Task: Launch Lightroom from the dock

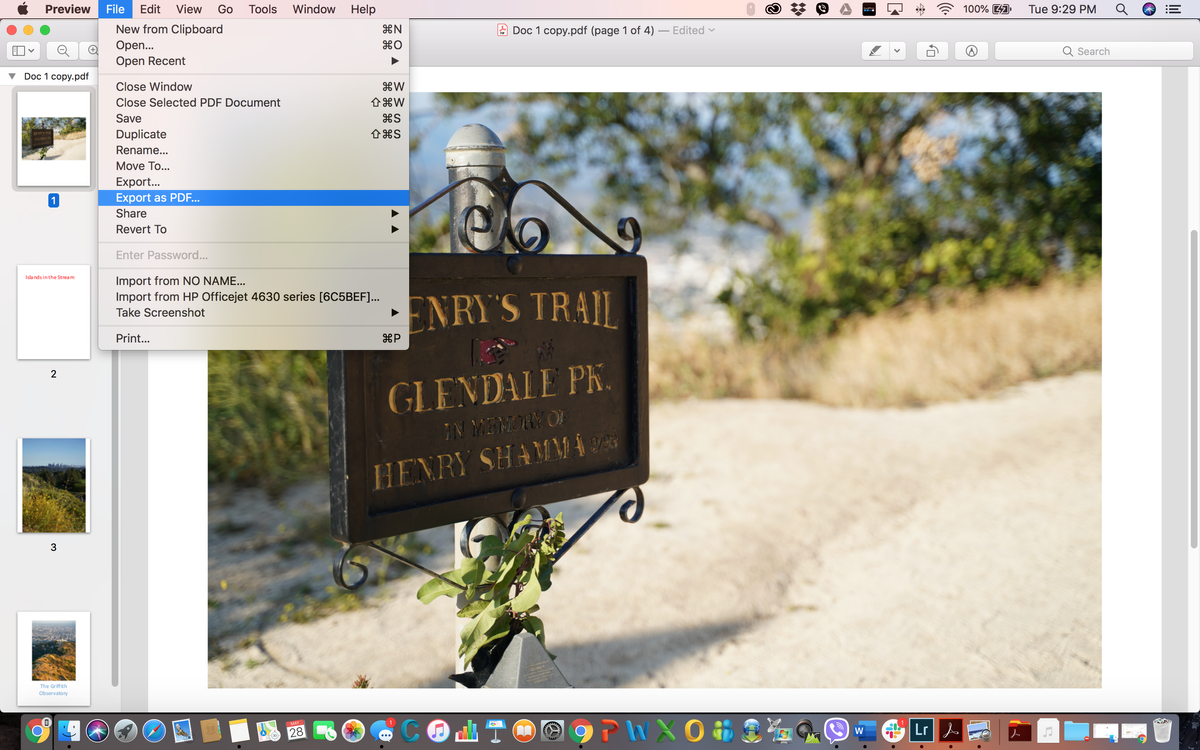Action: (923, 731)
